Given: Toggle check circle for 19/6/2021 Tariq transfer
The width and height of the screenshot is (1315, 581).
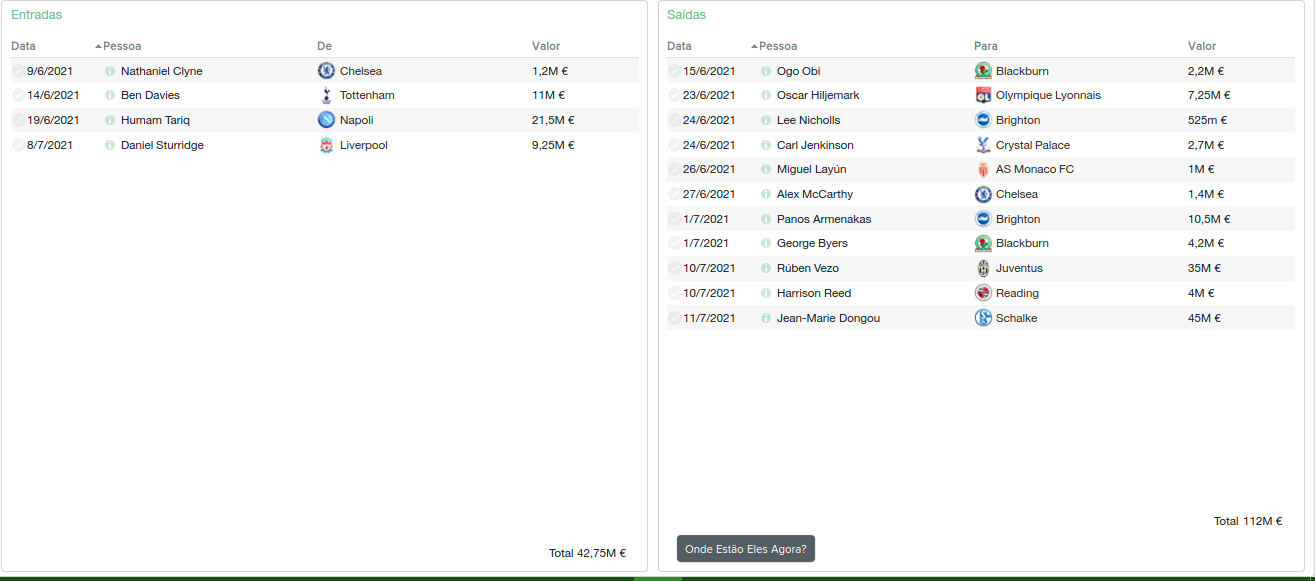Looking at the screenshot, I should 18,120.
